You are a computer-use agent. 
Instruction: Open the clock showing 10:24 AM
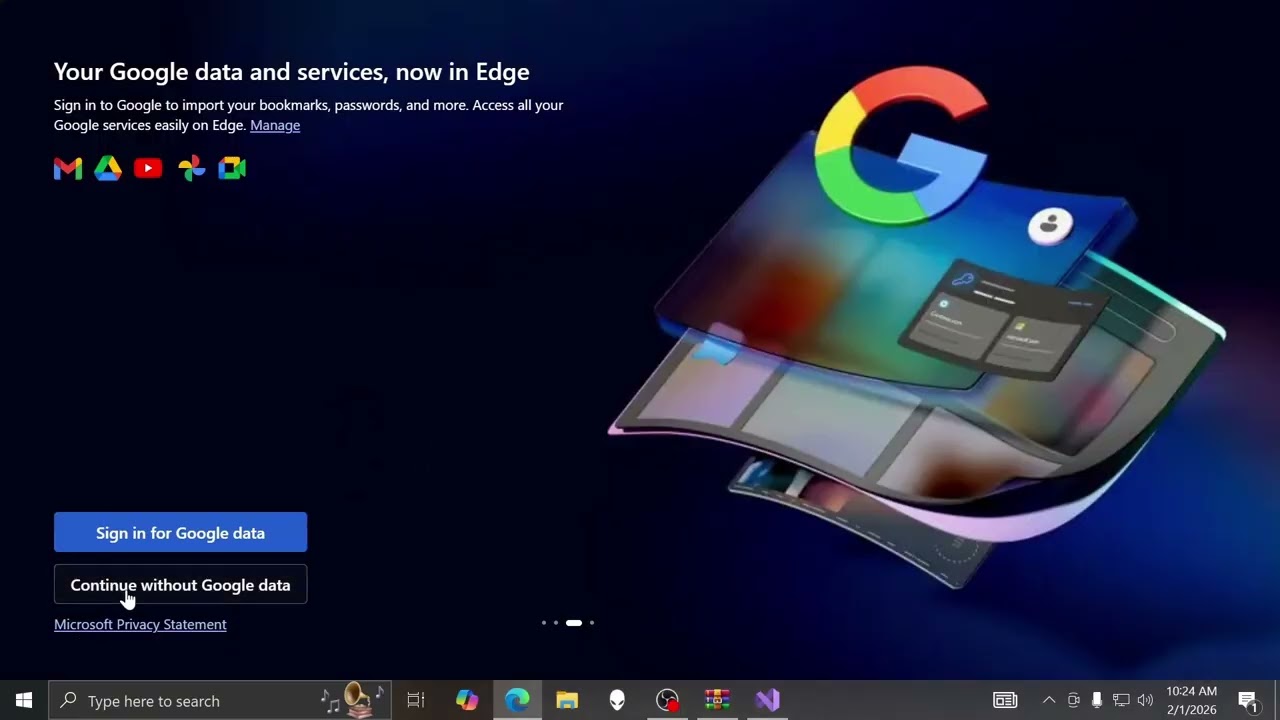tap(1191, 701)
